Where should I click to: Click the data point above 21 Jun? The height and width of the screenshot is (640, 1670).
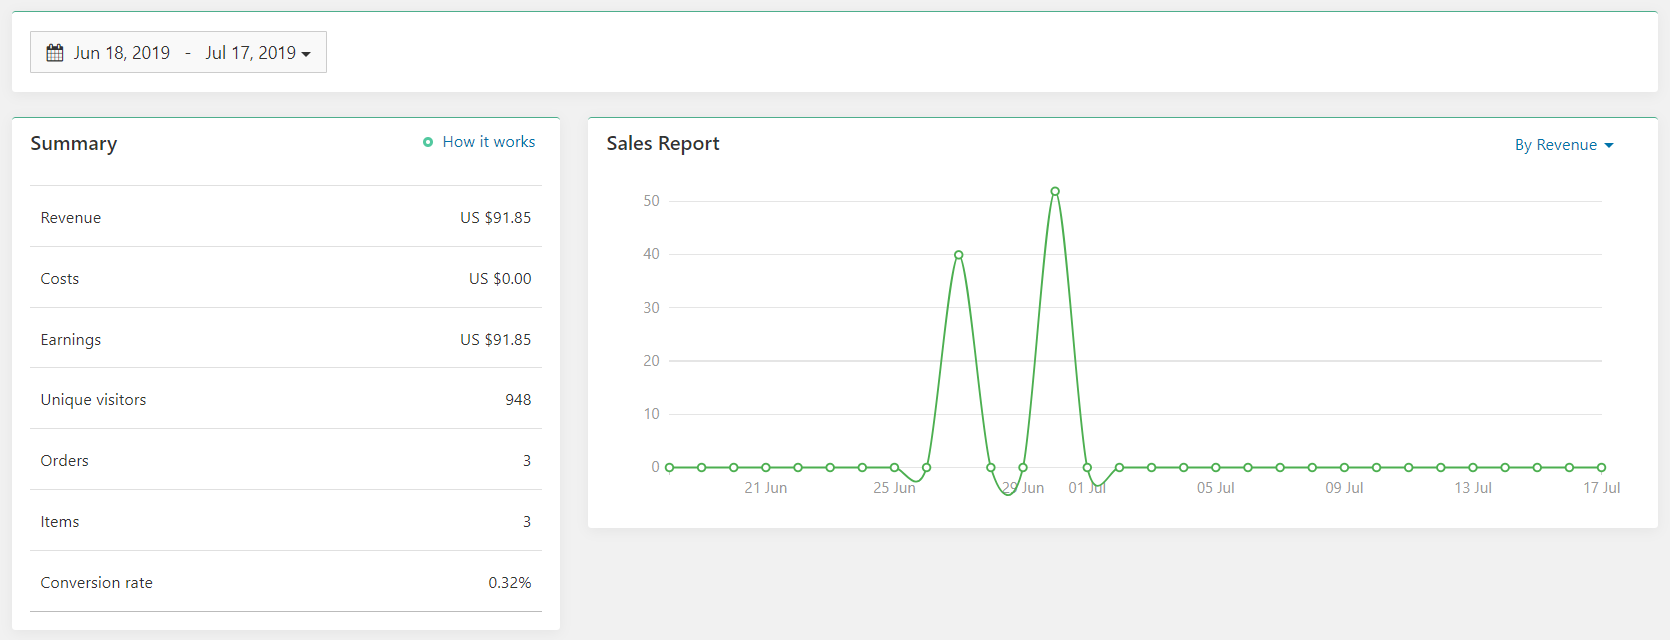[x=766, y=467]
